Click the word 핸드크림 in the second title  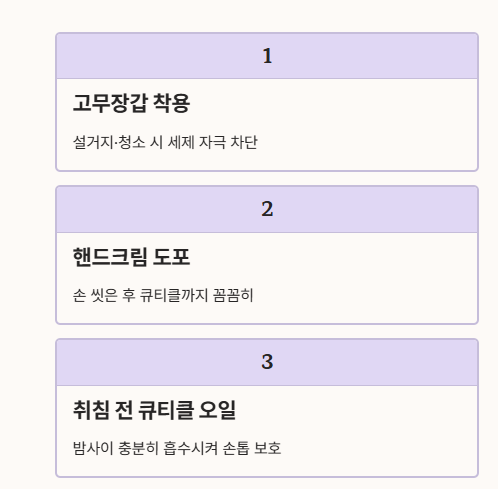pos(110,257)
